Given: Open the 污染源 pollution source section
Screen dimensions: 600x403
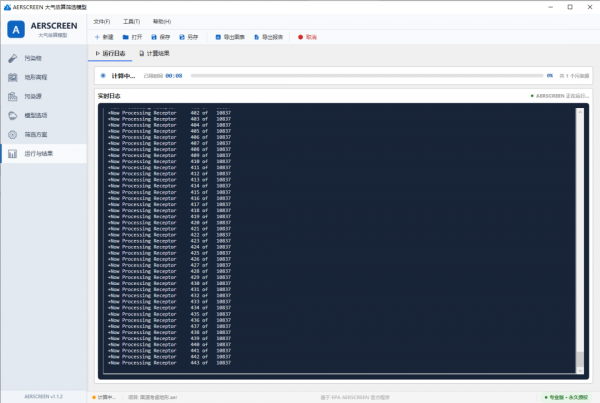Looking at the screenshot, I should (44, 96).
